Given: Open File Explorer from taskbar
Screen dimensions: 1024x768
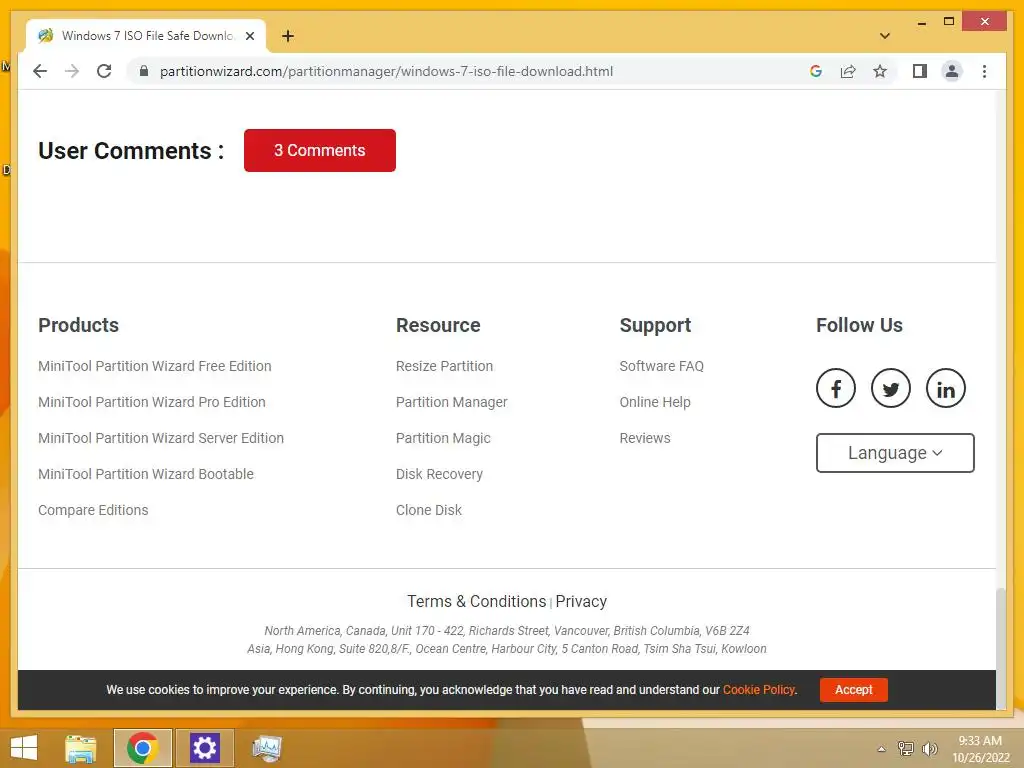Looking at the screenshot, I should coord(80,748).
